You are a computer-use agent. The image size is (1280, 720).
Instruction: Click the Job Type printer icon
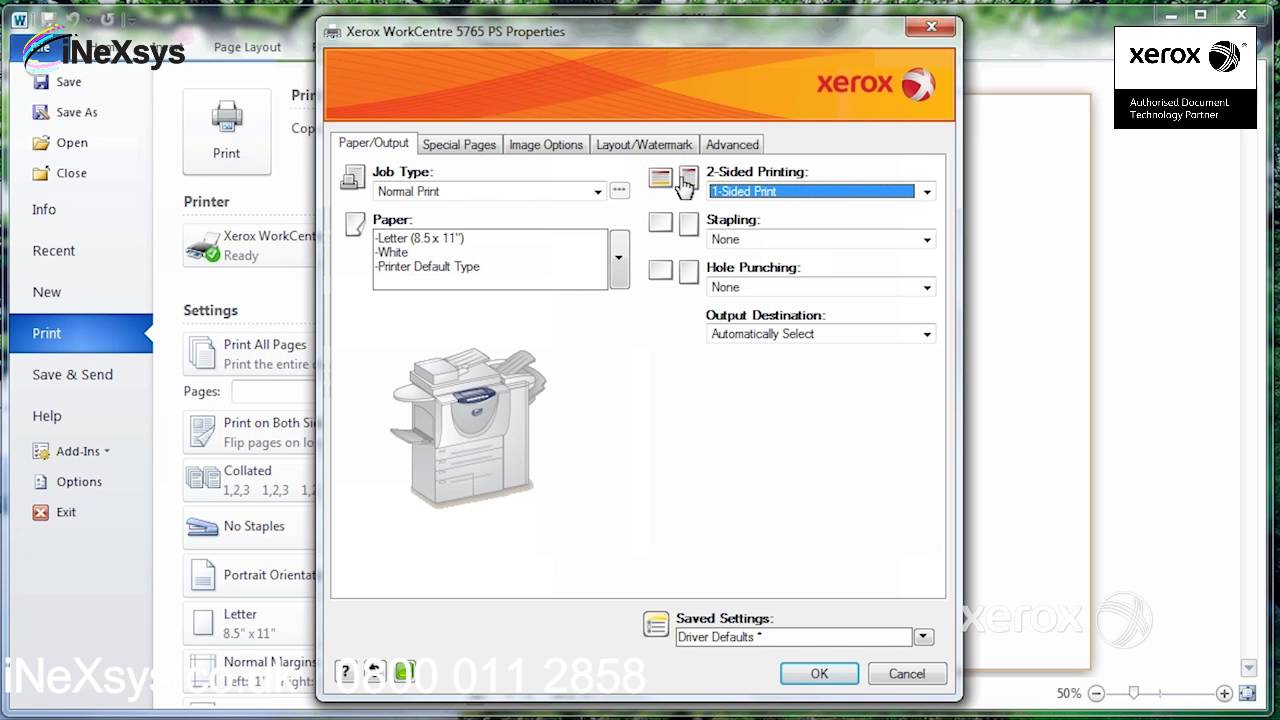point(352,177)
